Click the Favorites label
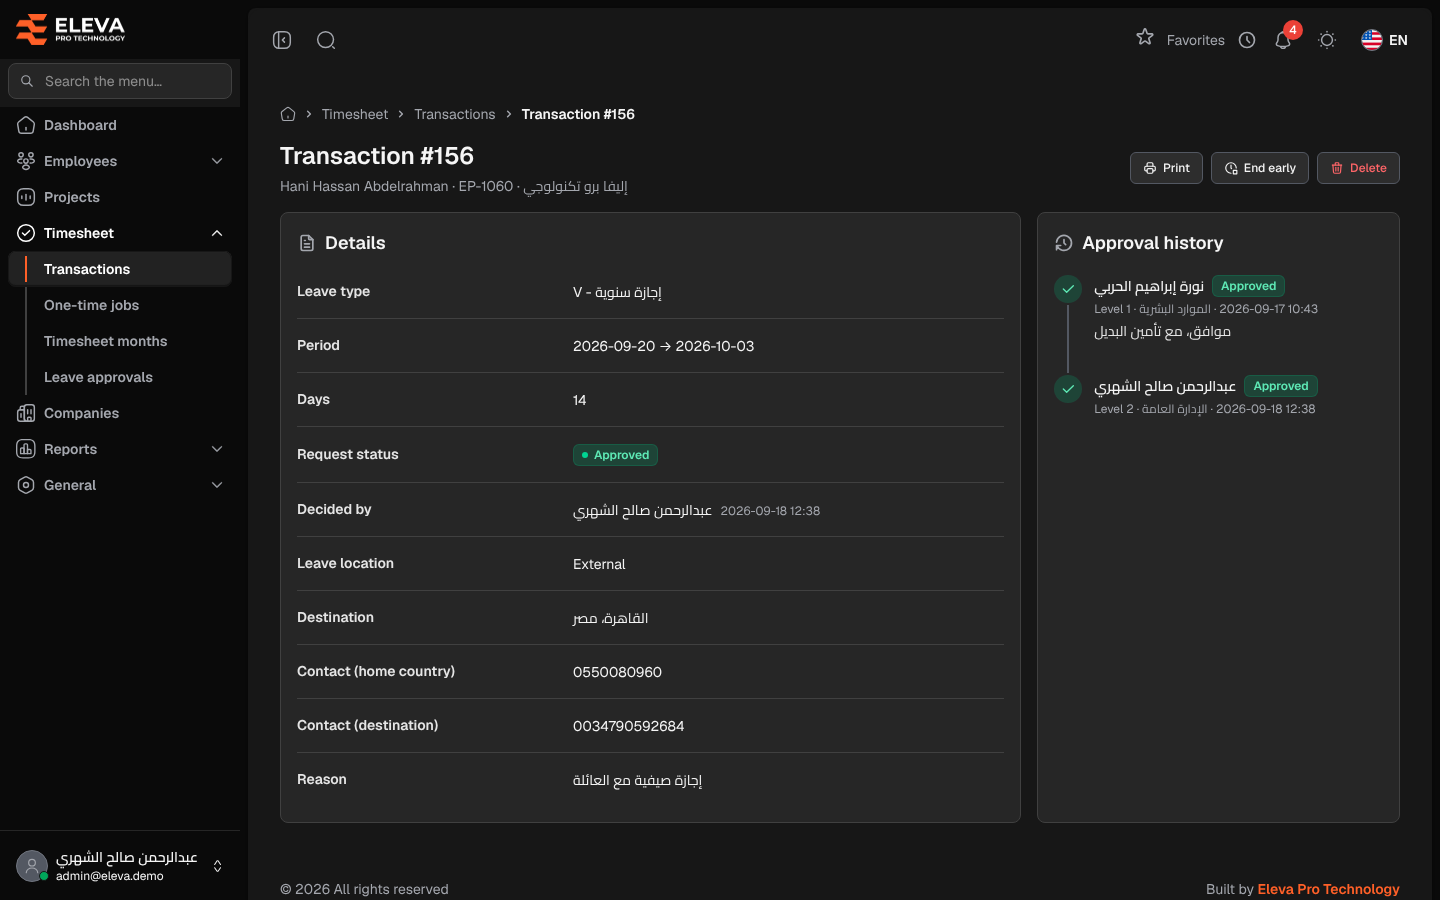 [x=1196, y=40]
